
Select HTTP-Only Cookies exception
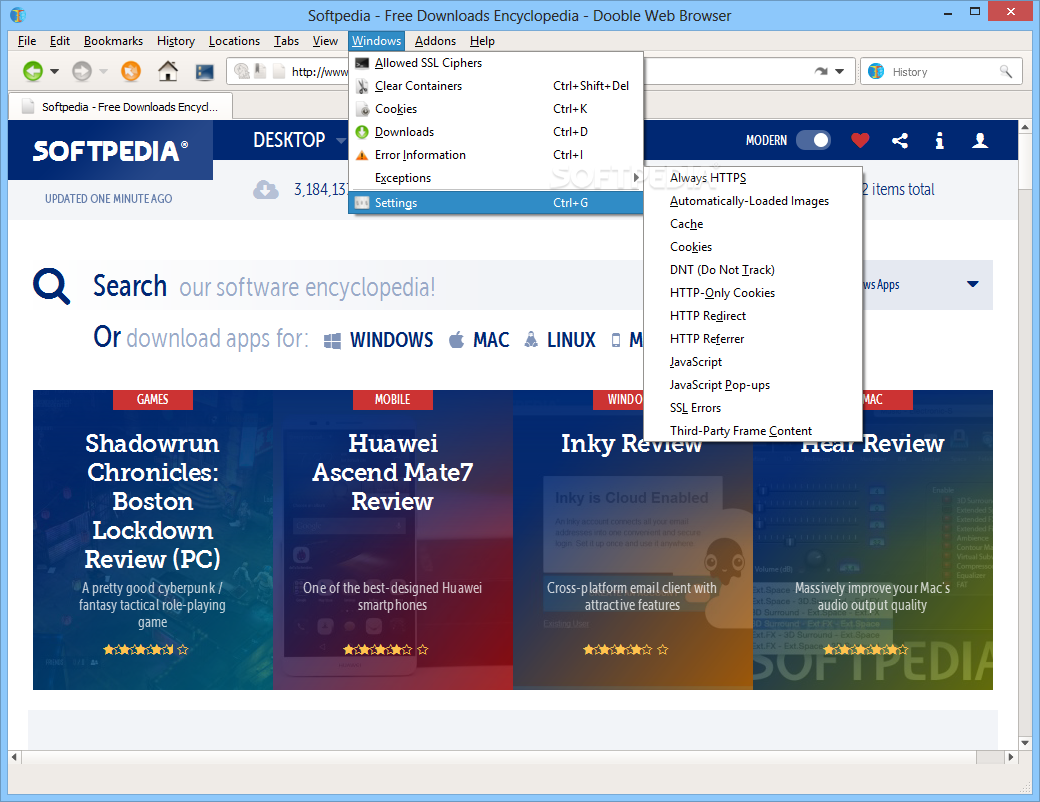(x=753, y=293)
